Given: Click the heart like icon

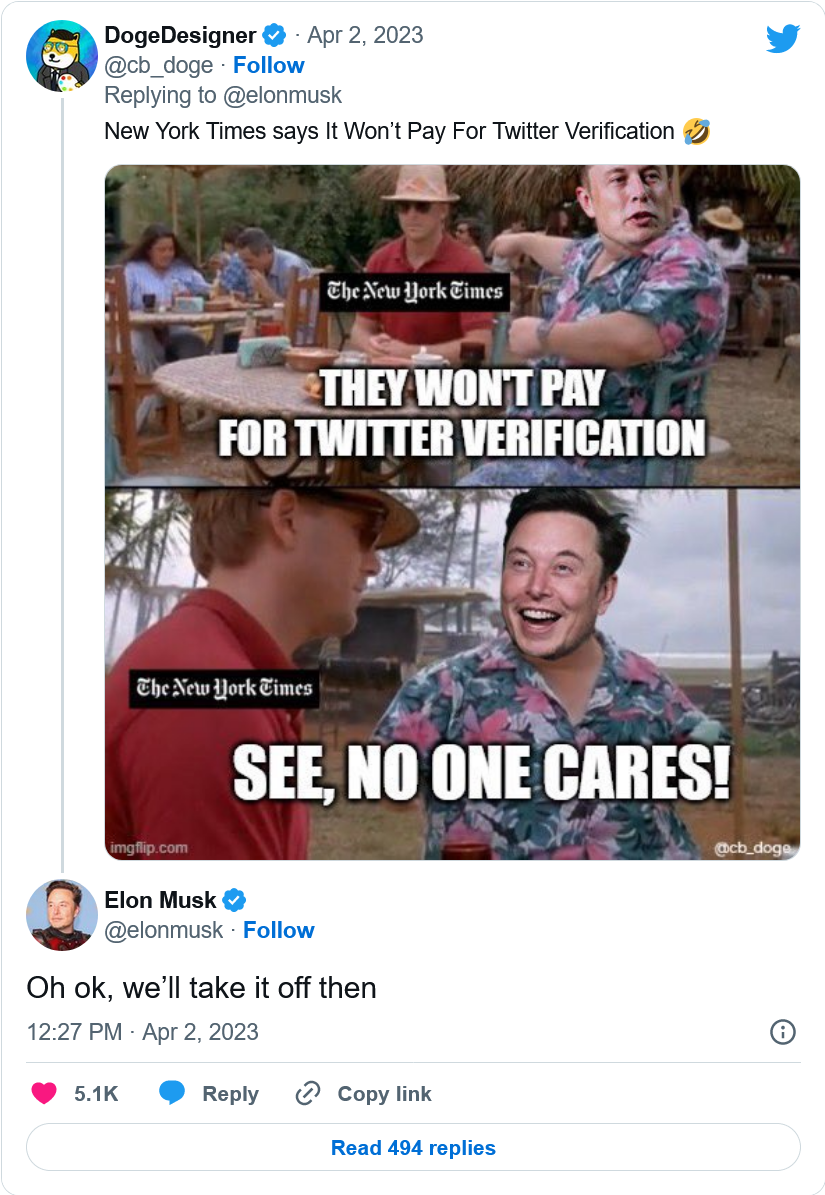Looking at the screenshot, I should (44, 1094).
